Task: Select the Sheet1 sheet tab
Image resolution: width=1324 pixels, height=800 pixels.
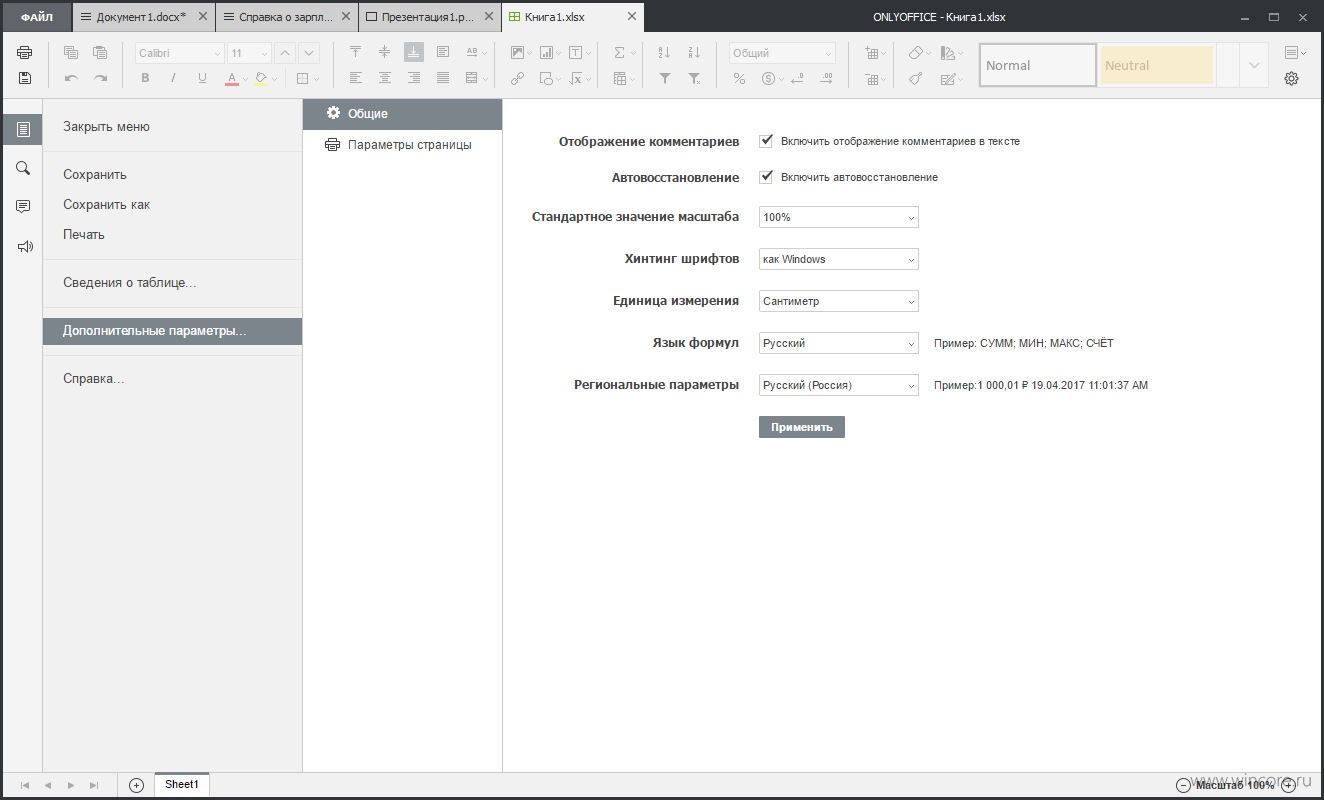Action: (x=182, y=785)
